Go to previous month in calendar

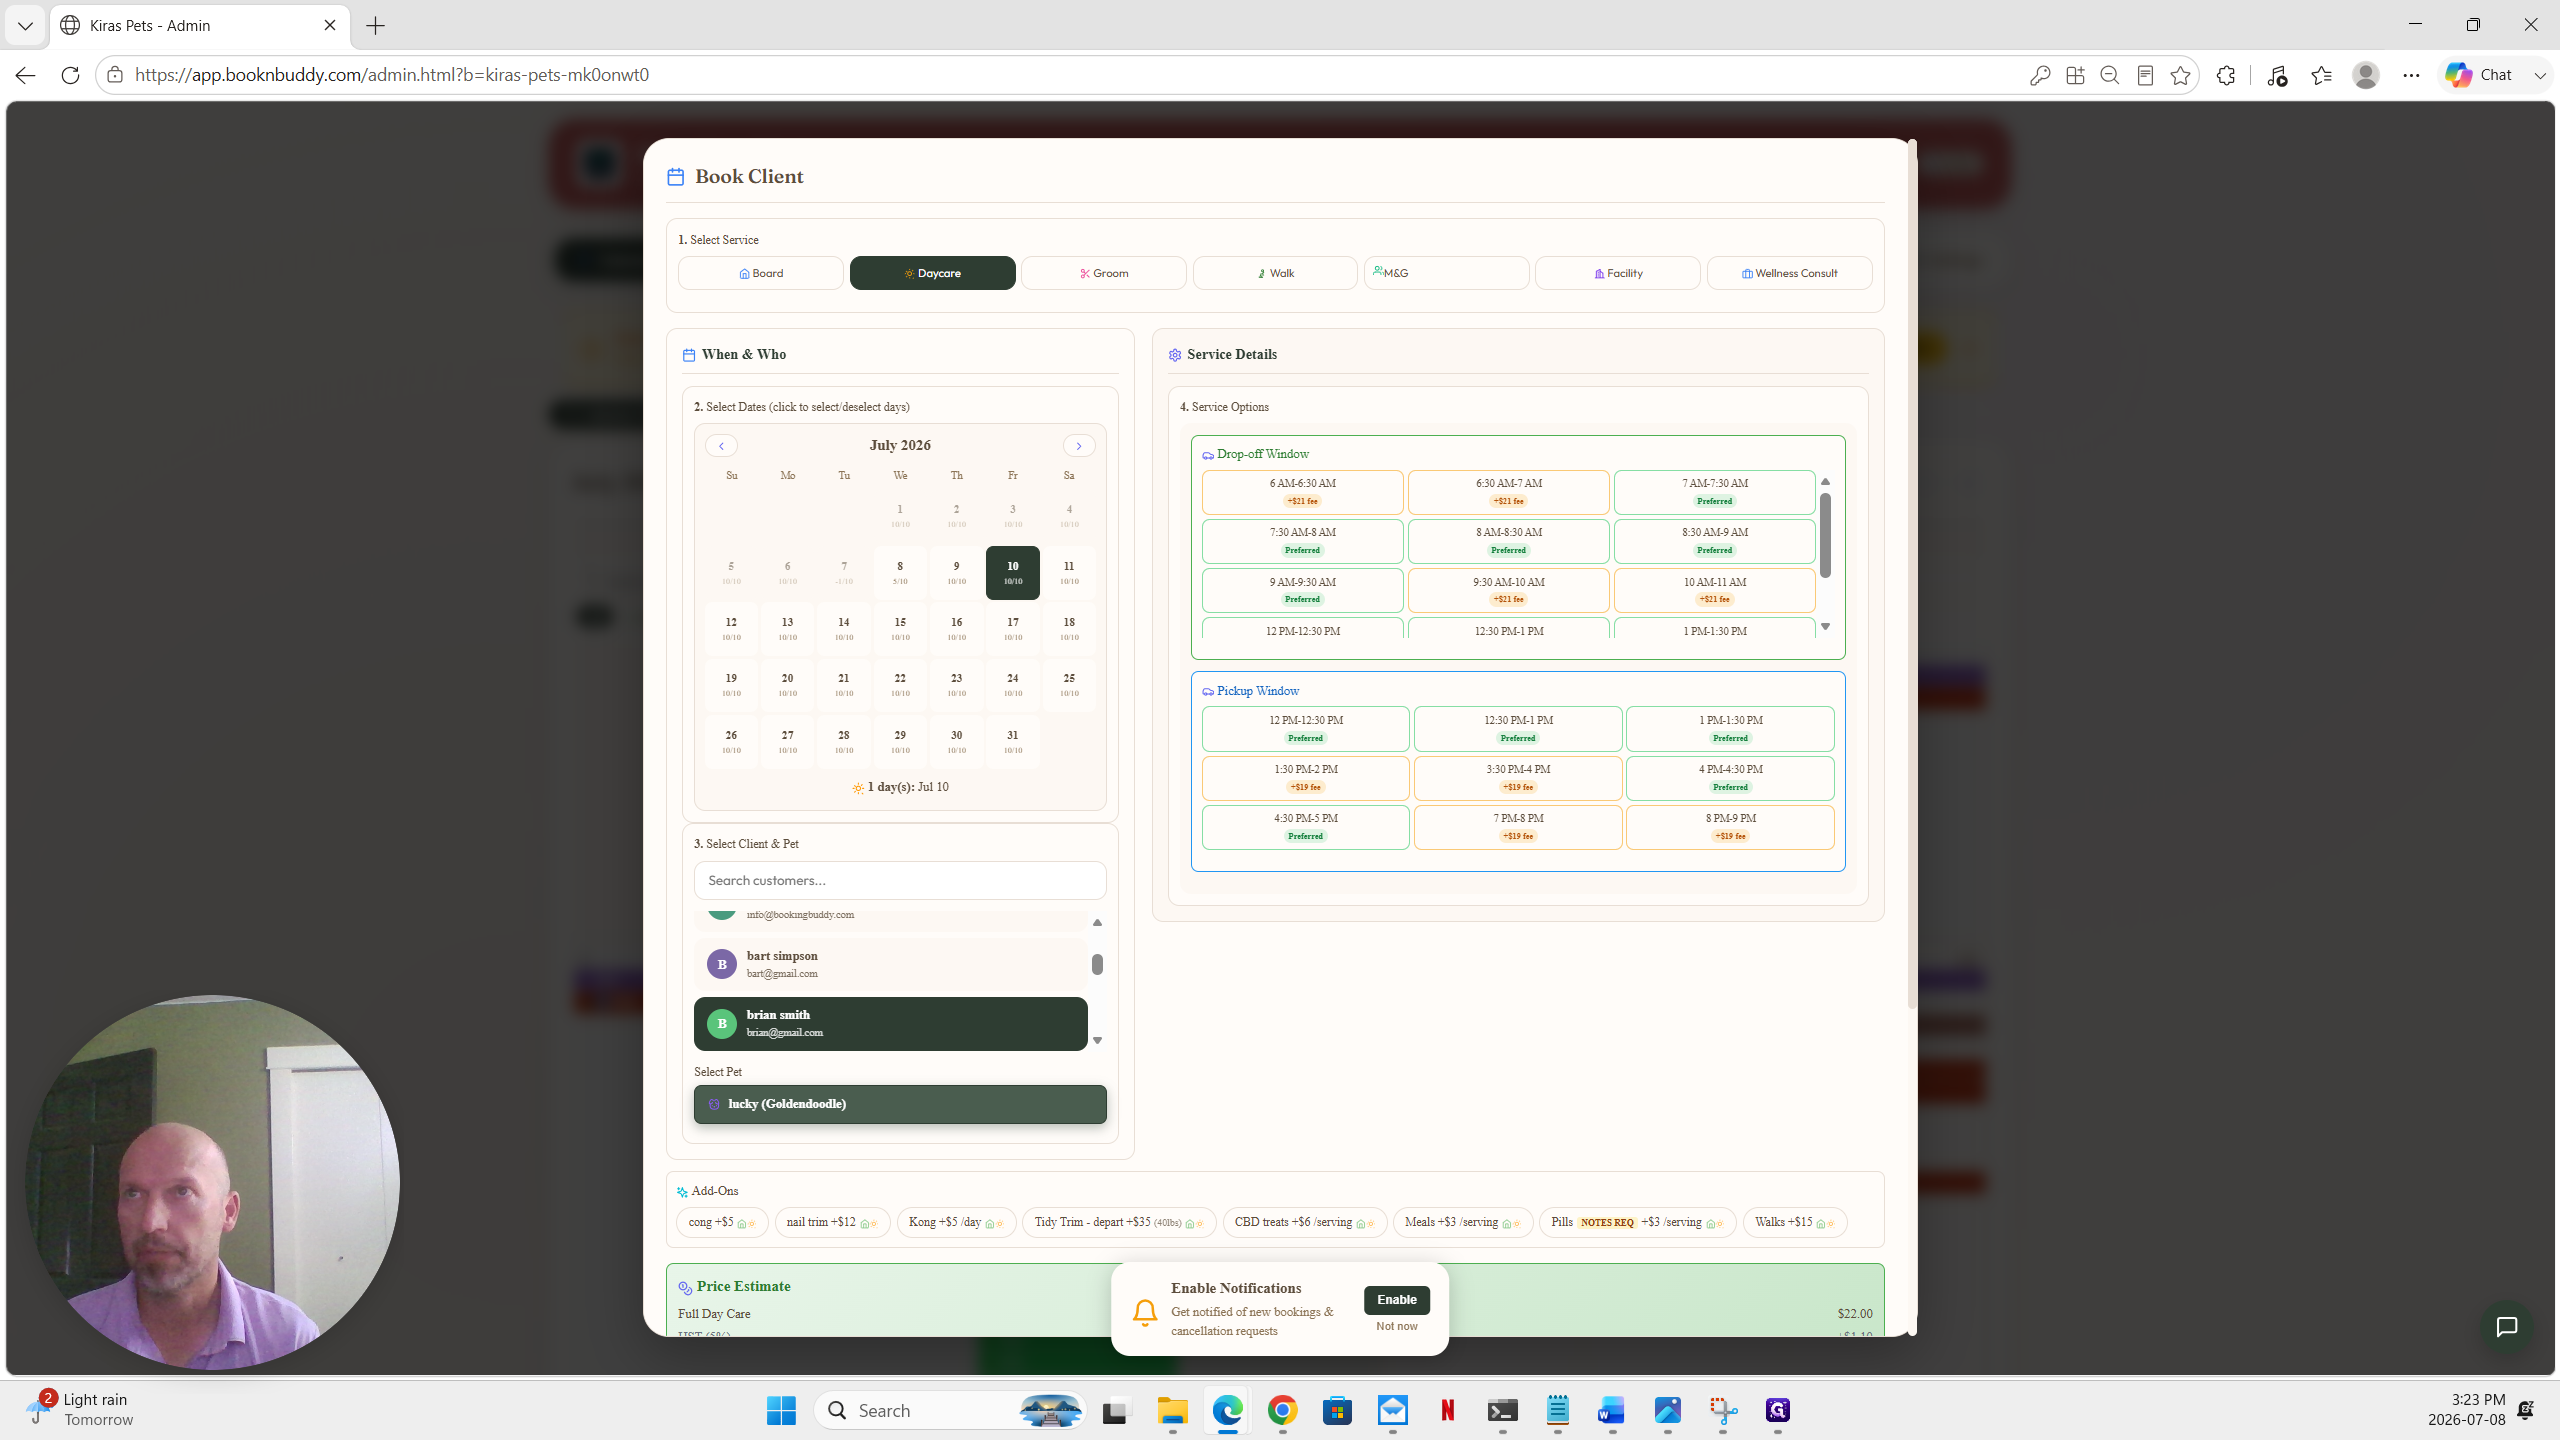point(721,446)
